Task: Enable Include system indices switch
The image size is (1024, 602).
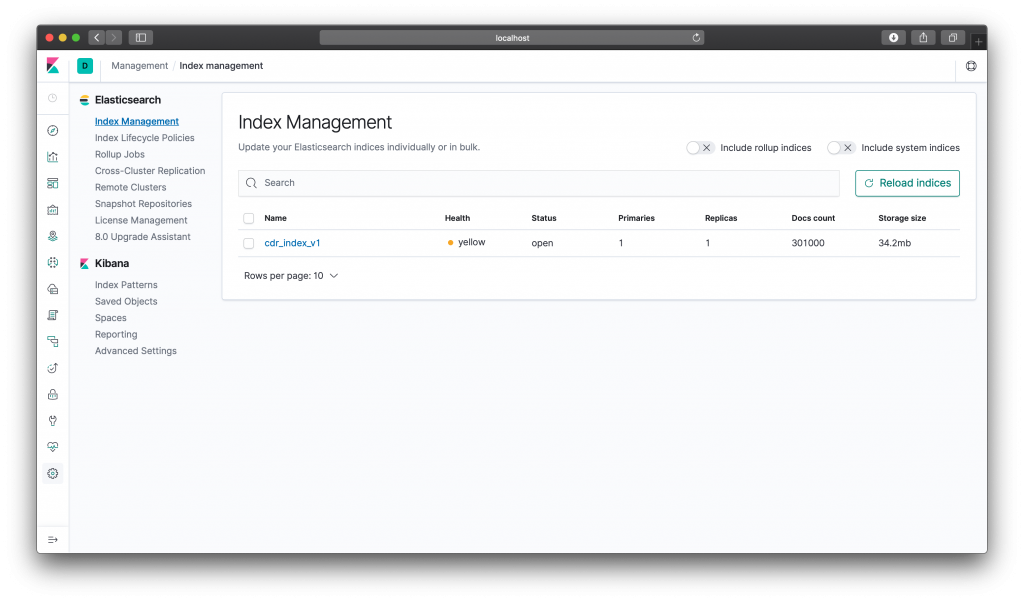Action: 840,148
